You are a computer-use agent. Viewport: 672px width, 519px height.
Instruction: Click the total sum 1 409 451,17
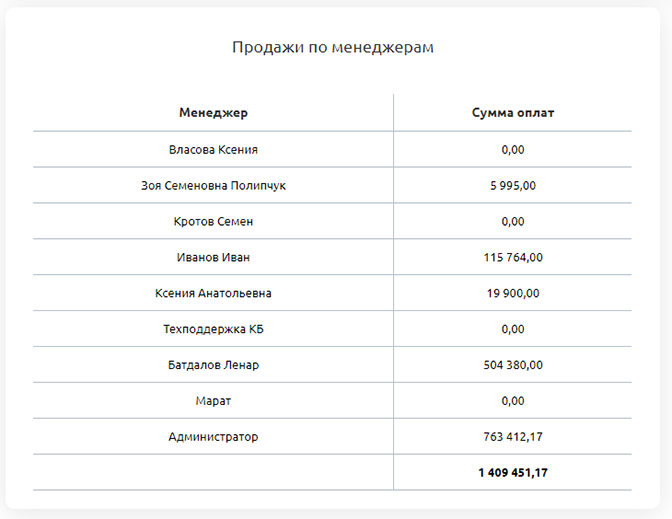(512, 472)
